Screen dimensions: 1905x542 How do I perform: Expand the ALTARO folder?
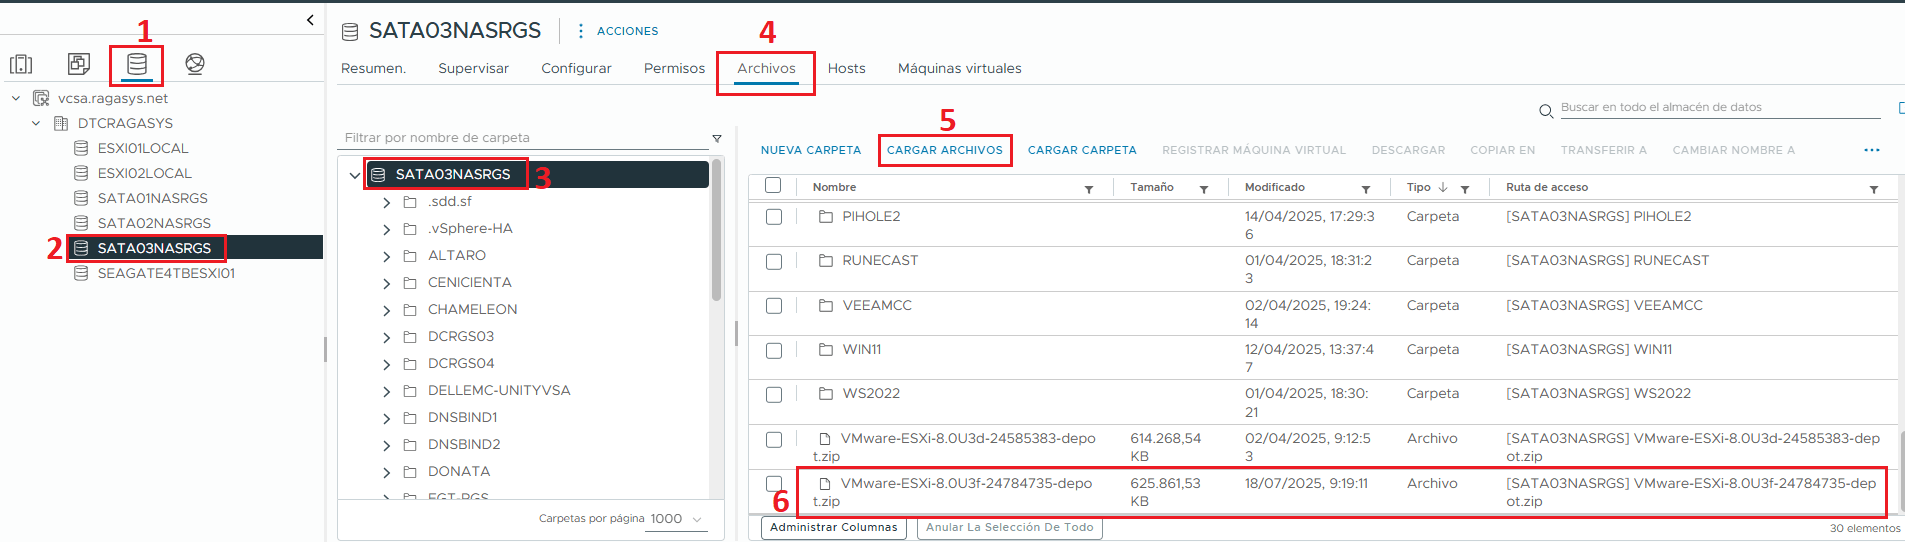387,256
